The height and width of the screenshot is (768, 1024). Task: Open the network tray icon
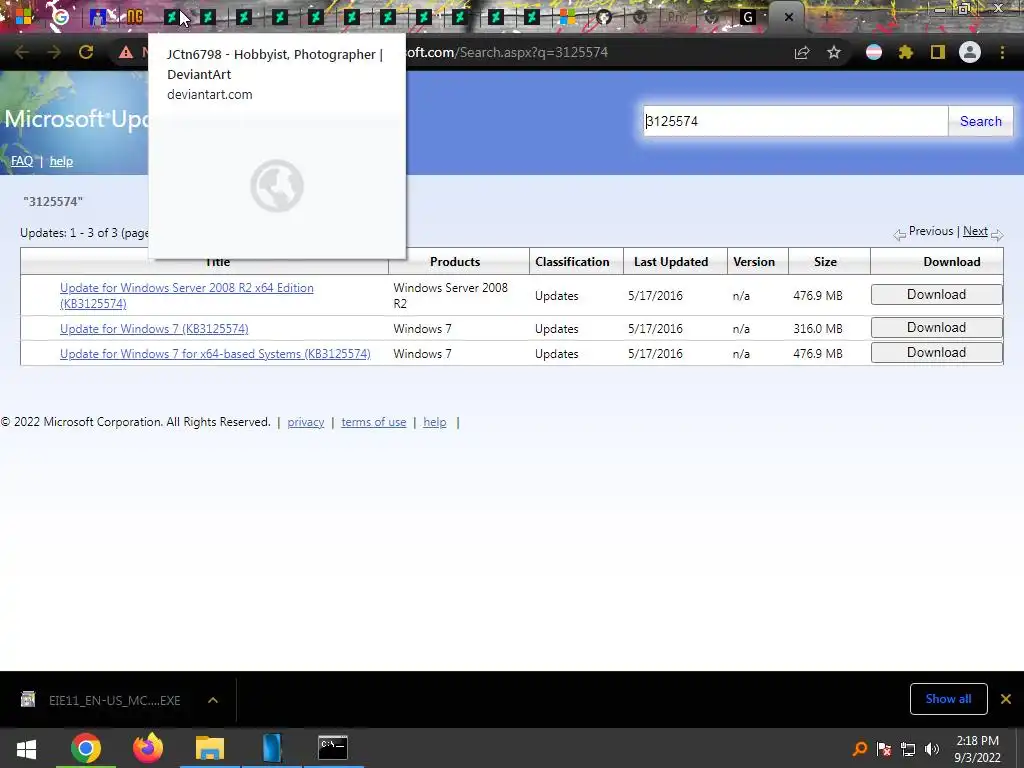[x=908, y=749]
